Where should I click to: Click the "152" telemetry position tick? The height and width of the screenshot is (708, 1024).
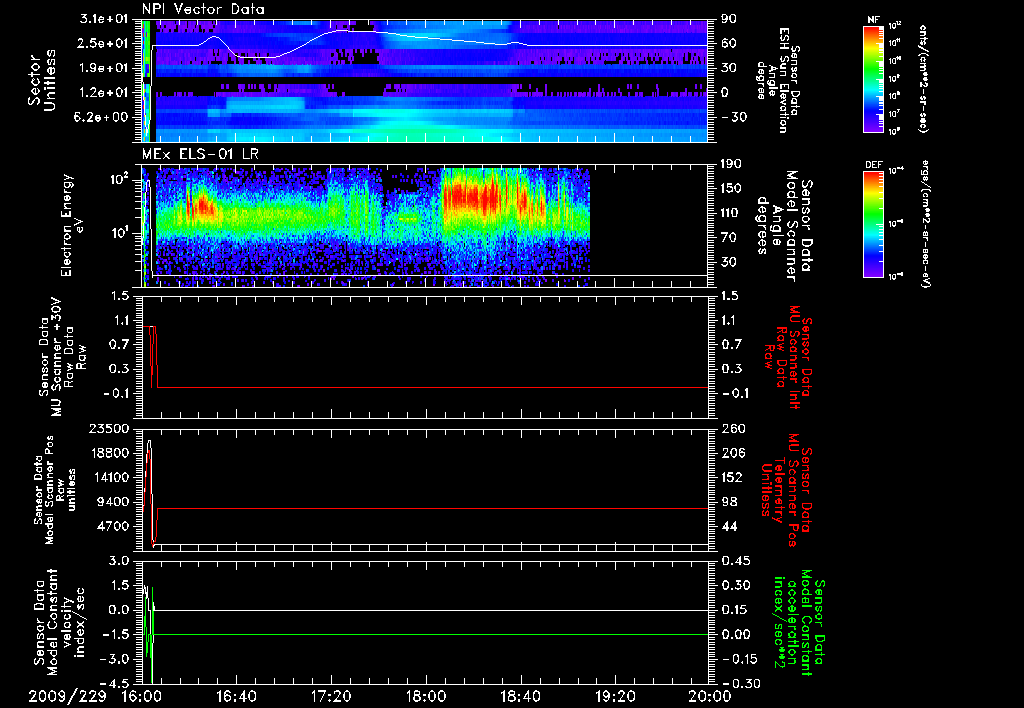point(731,477)
